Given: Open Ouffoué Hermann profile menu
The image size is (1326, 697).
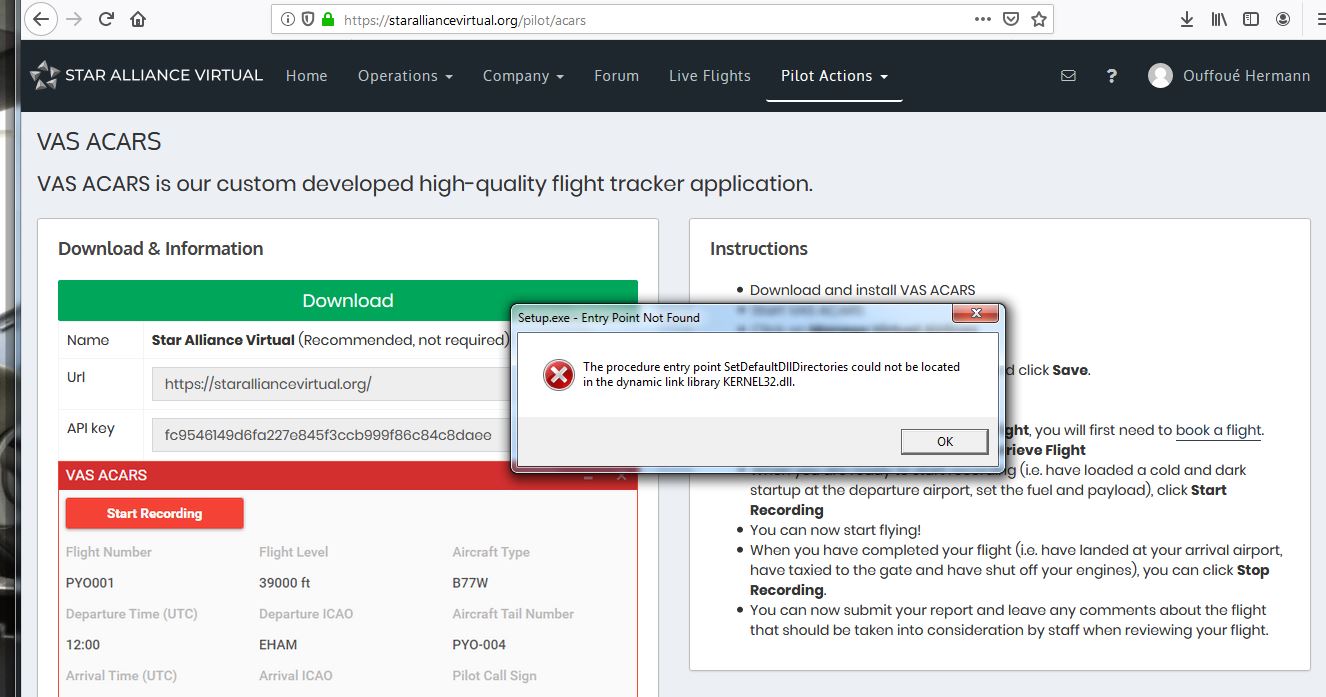Looking at the screenshot, I should pos(1230,75).
